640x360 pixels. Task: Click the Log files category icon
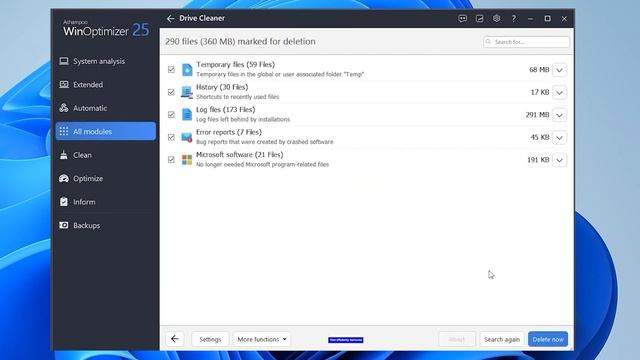click(187, 115)
